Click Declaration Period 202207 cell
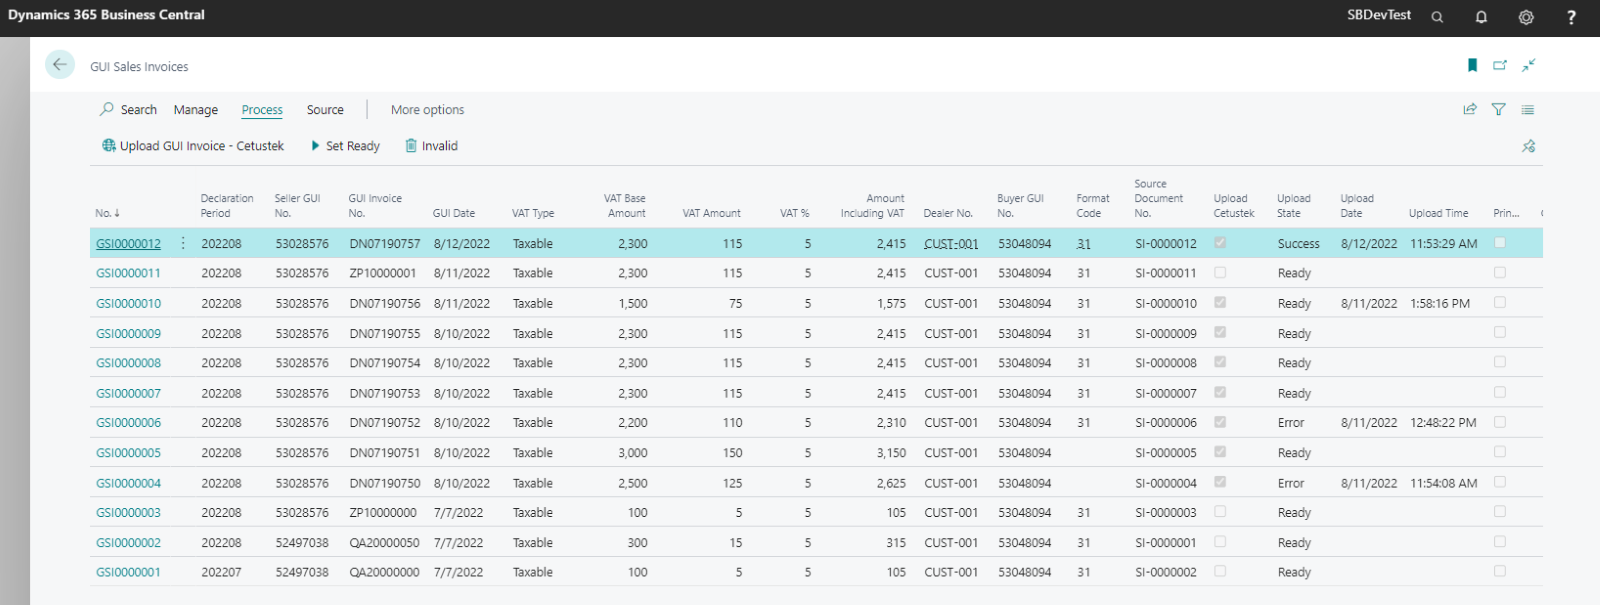Screen dimensions: 1600x605 click(x=221, y=572)
